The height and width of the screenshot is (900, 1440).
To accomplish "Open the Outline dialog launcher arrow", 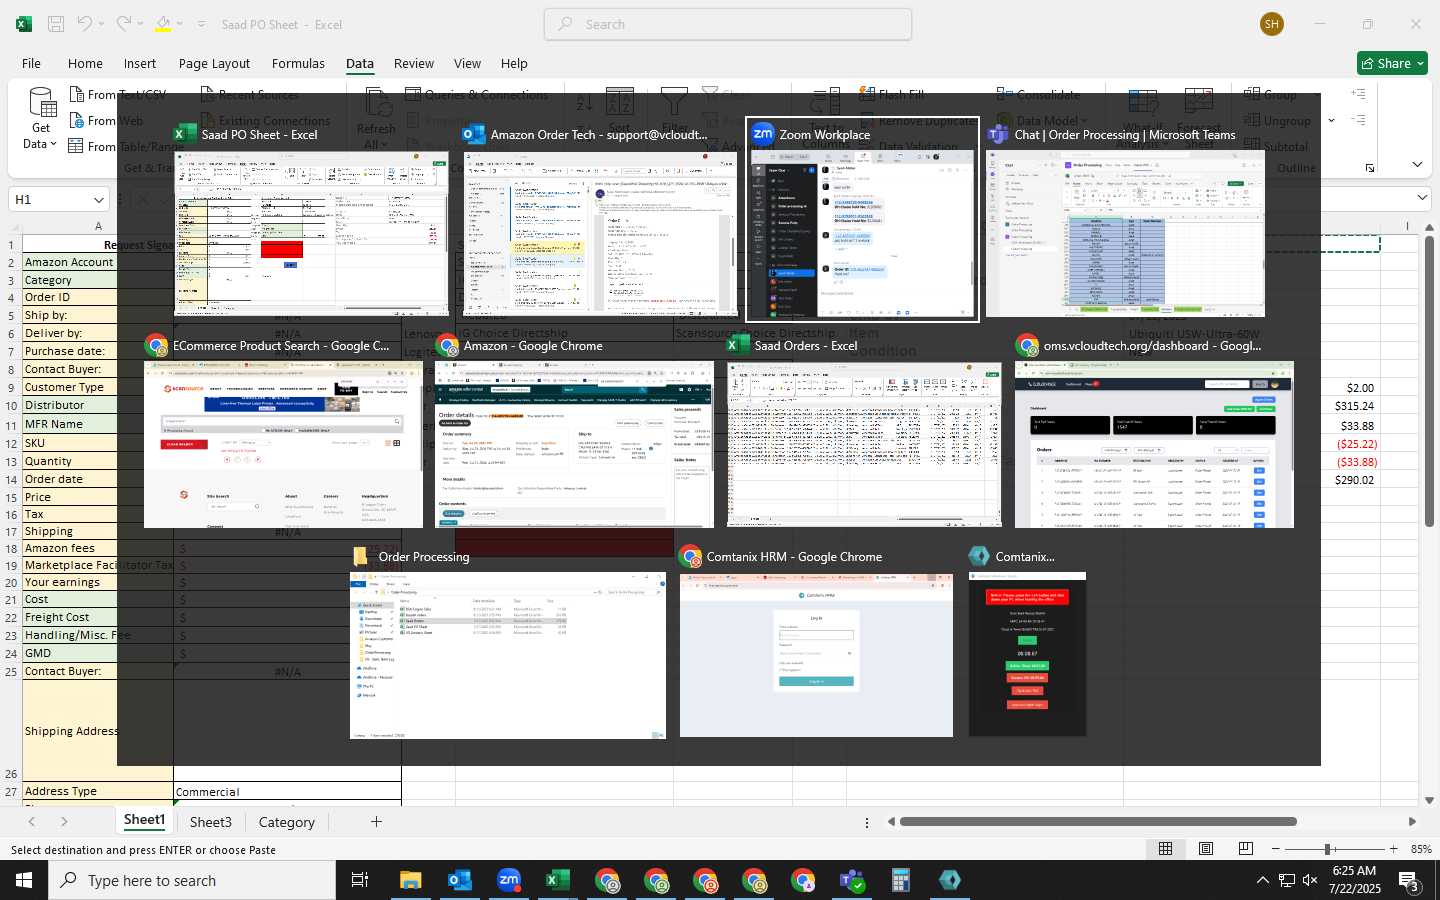I will coord(1370,168).
